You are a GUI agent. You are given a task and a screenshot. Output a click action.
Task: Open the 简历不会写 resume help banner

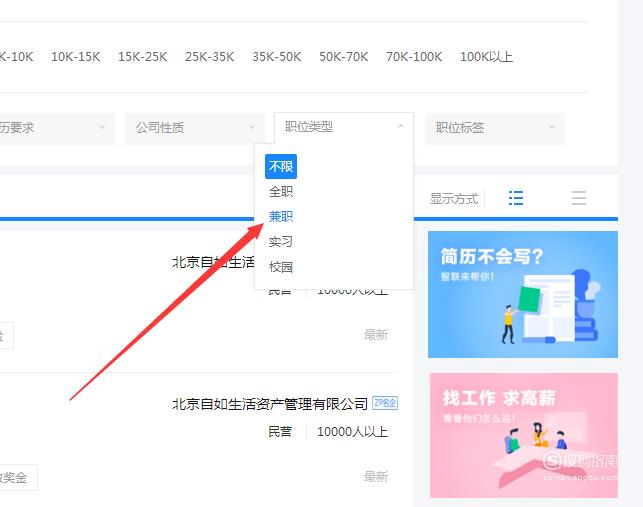point(523,295)
